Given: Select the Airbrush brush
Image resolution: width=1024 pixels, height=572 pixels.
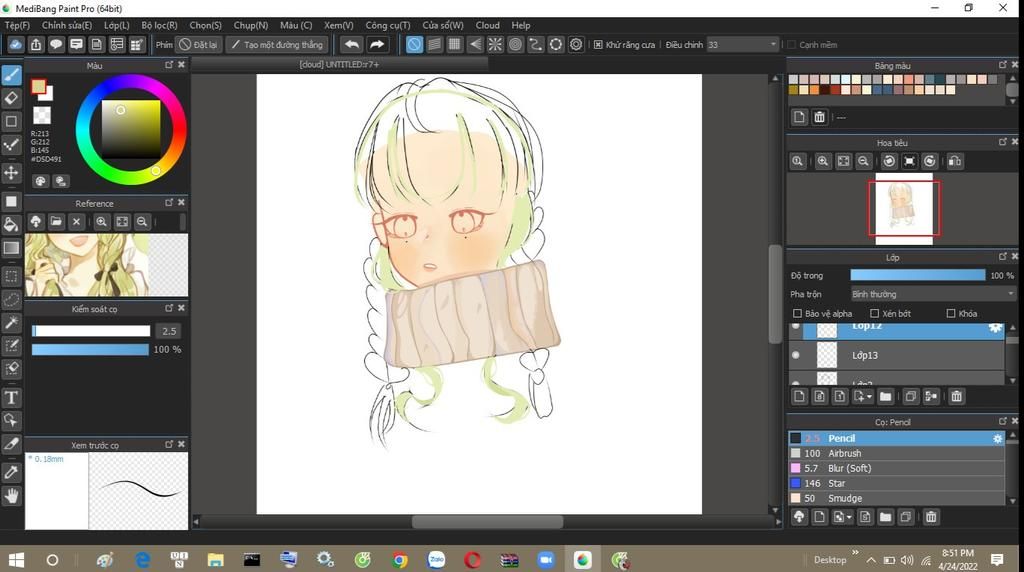Looking at the screenshot, I should pyautogui.click(x=896, y=453).
